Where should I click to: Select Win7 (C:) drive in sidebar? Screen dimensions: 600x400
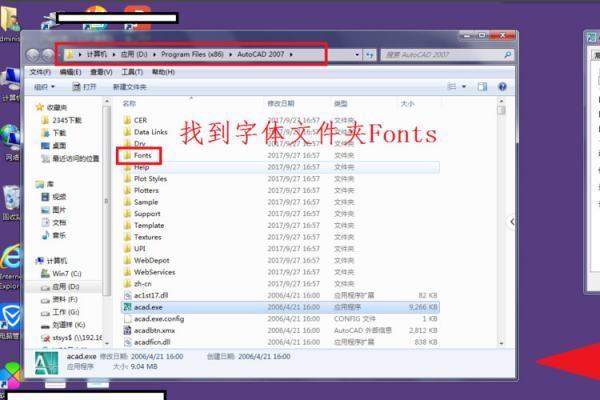(65, 273)
